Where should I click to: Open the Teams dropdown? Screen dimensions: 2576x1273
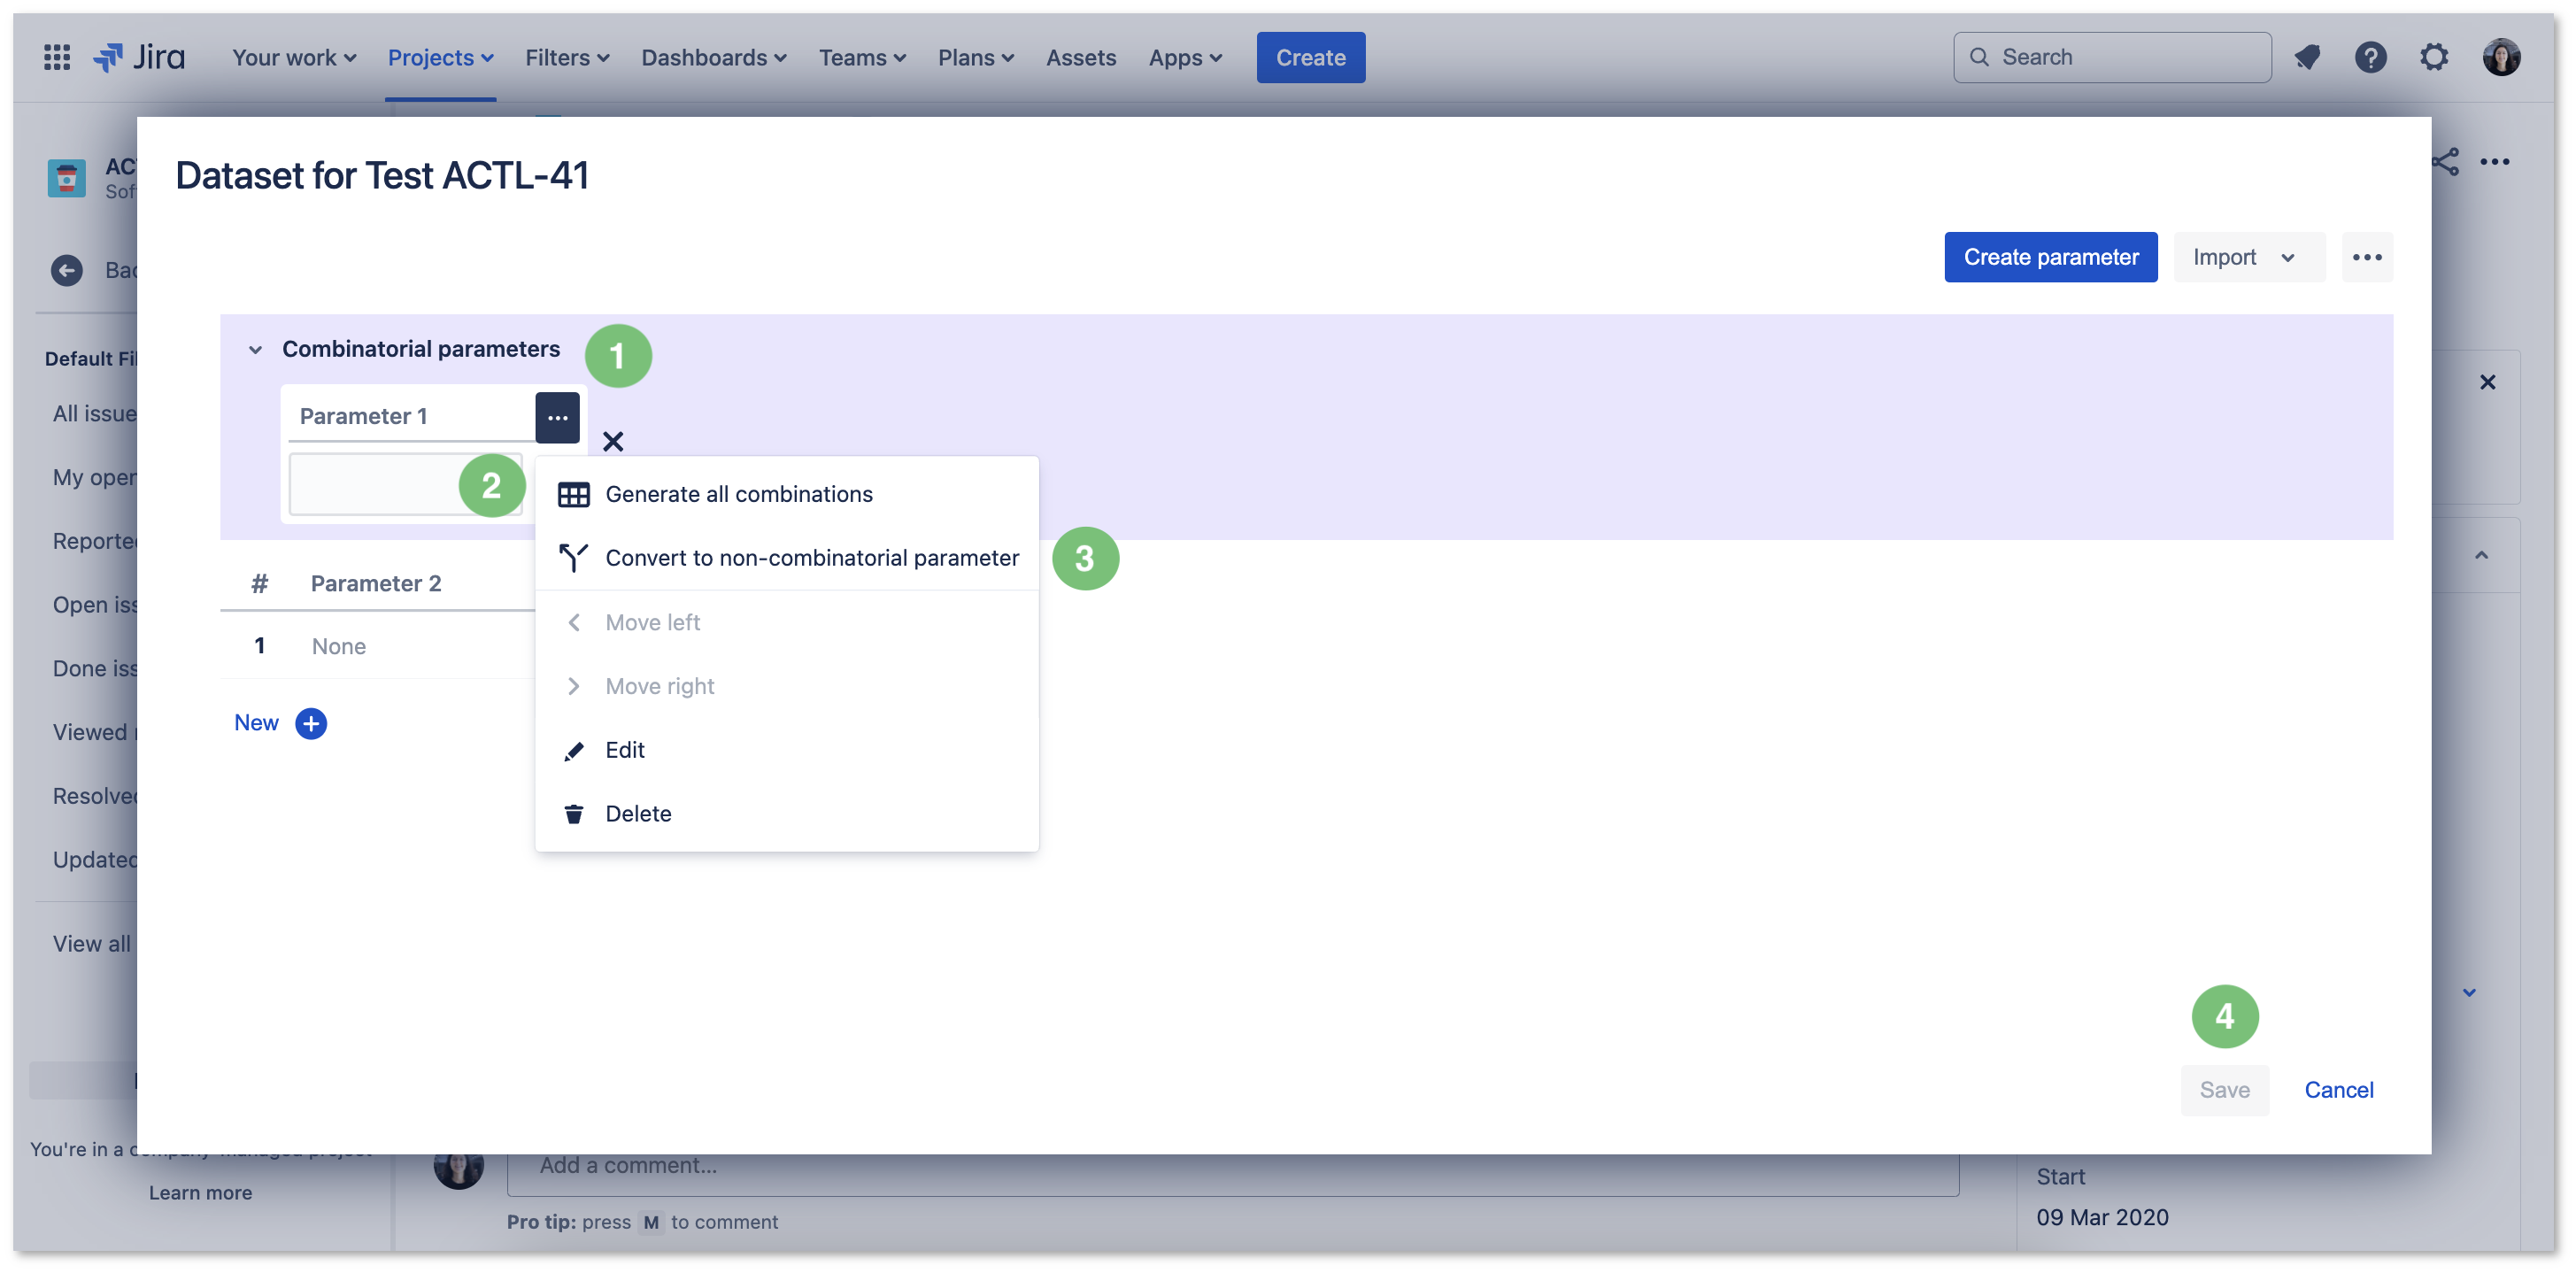(862, 57)
